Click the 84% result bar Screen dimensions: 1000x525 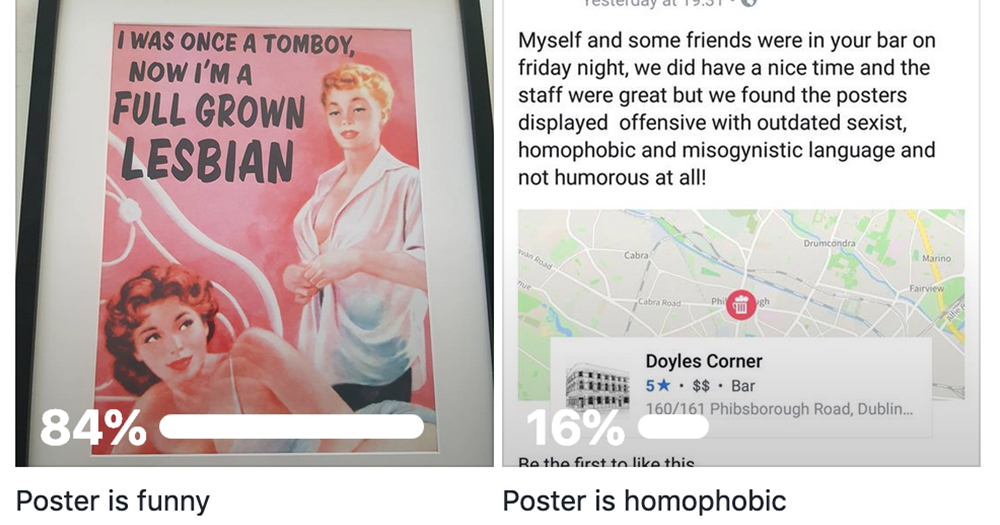click(x=291, y=427)
